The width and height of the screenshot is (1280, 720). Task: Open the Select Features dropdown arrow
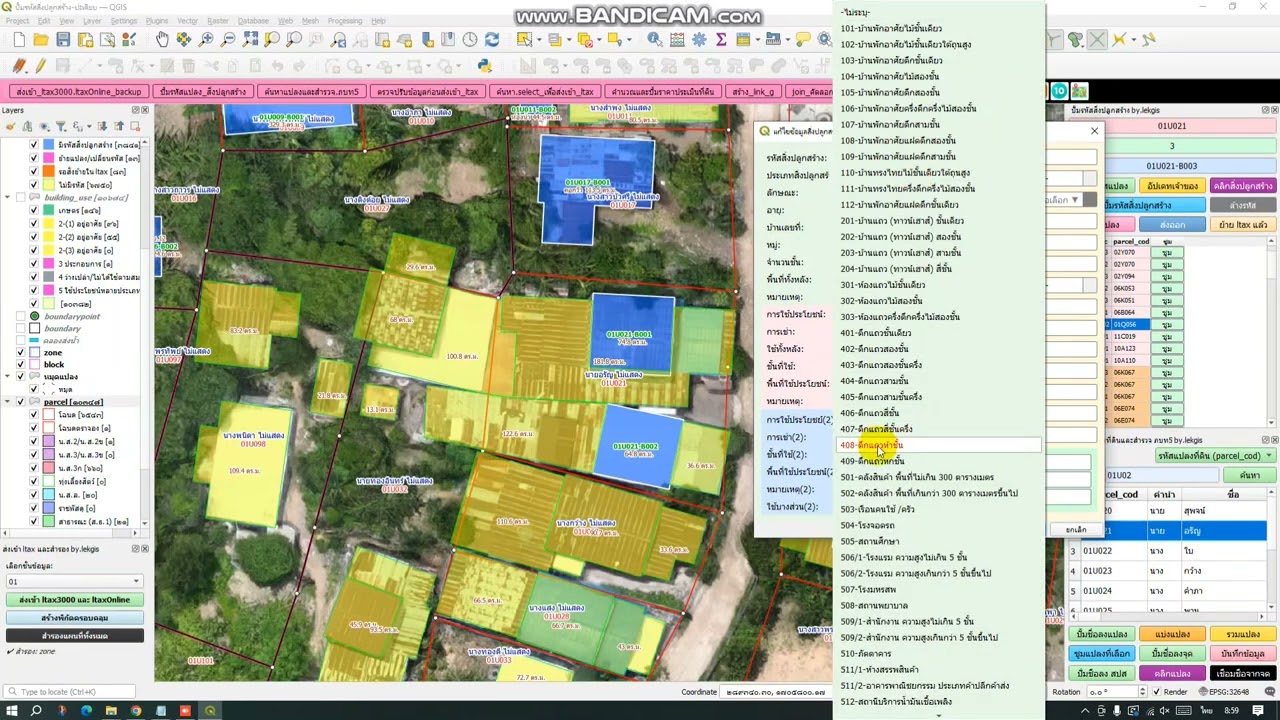pyautogui.click(x=537, y=40)
